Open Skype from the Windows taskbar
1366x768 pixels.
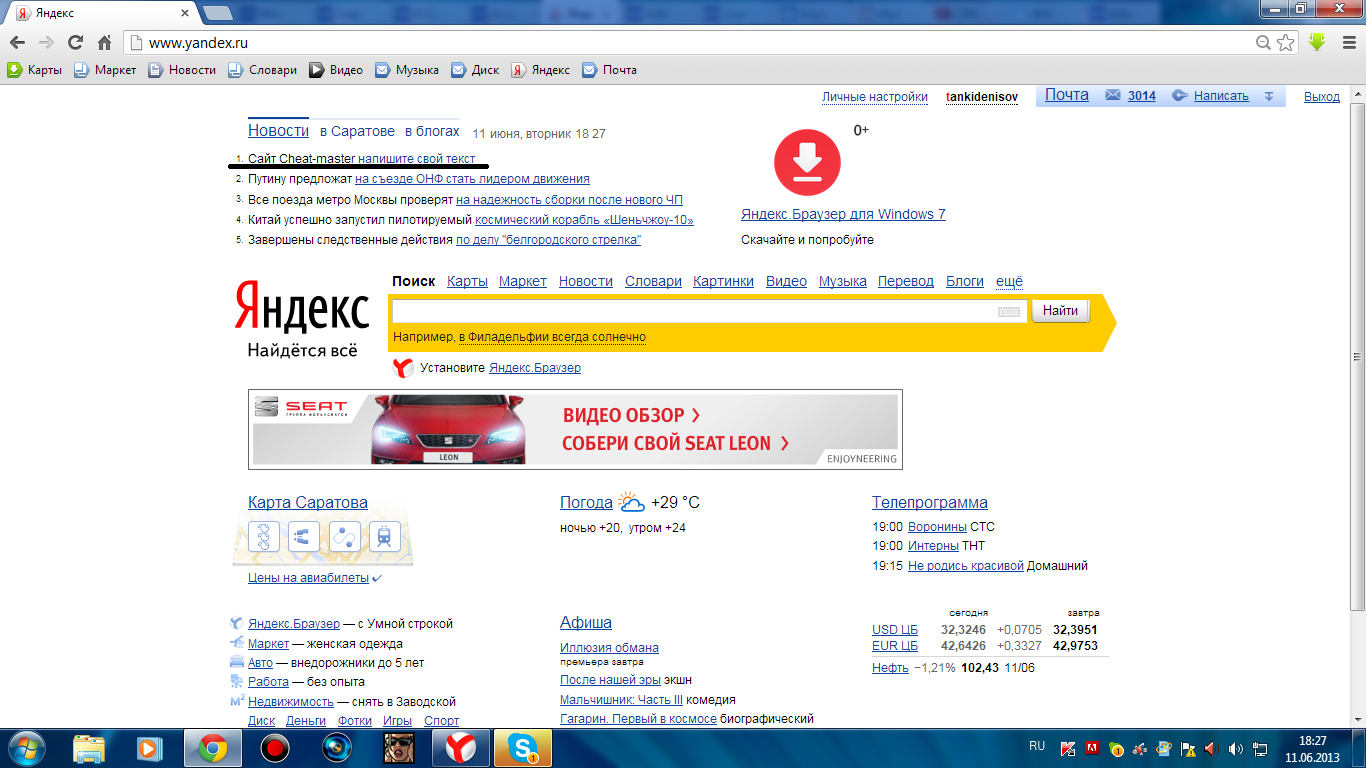pos(522,747)
